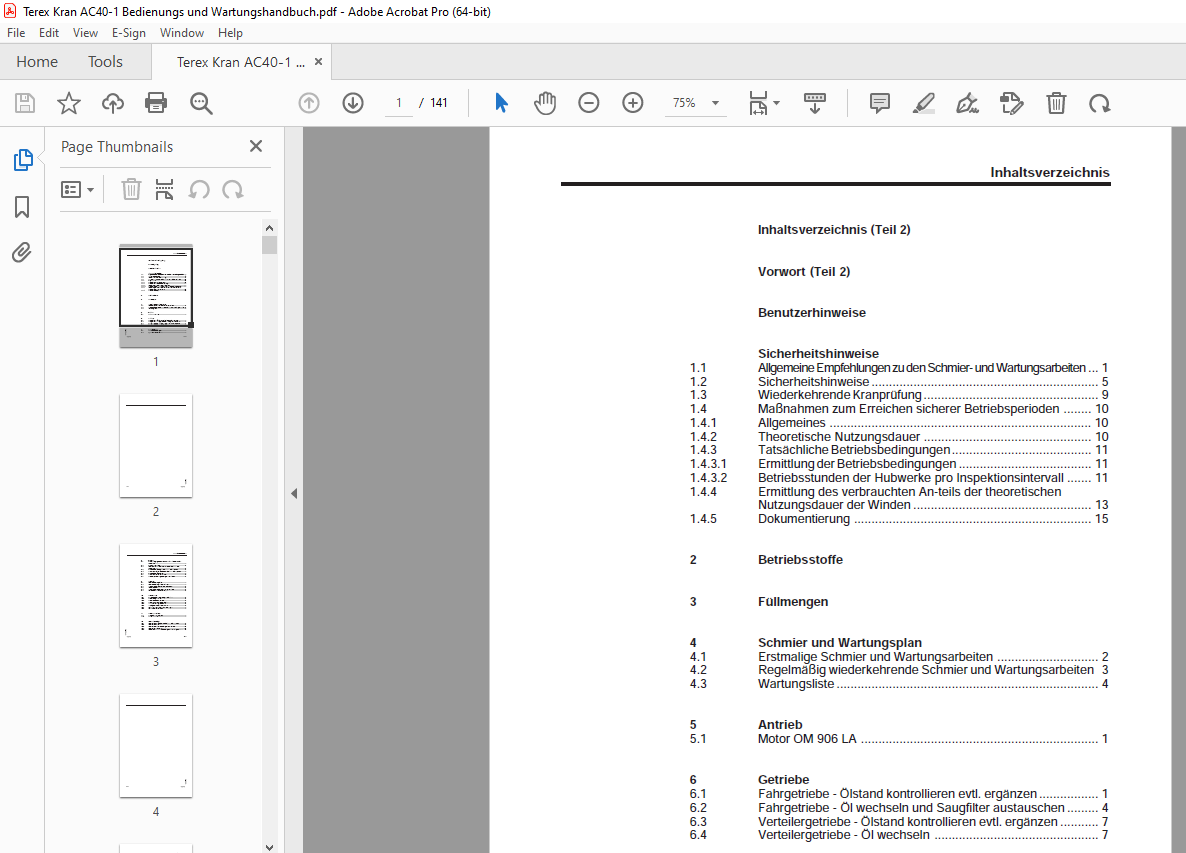Print the document using printer icon
This screenshot has width=1186, height=853.
[x=156, y=103]
